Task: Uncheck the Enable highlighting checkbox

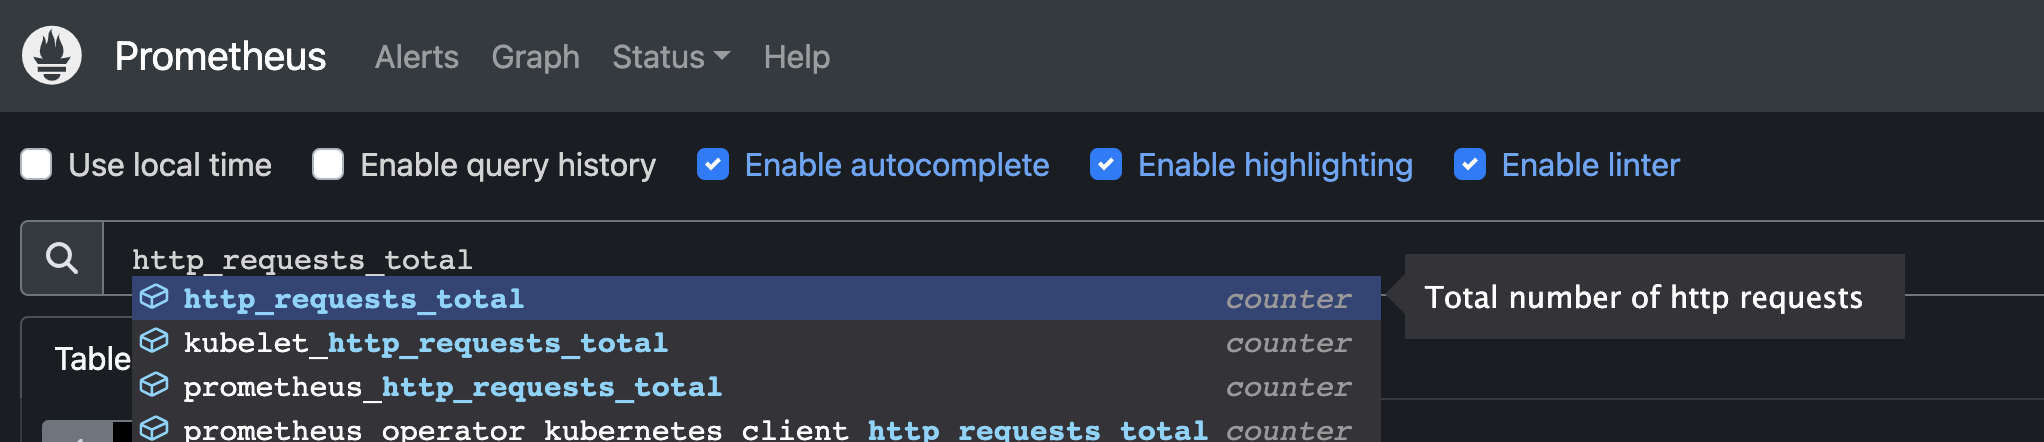Action: tap(1106, 164)
